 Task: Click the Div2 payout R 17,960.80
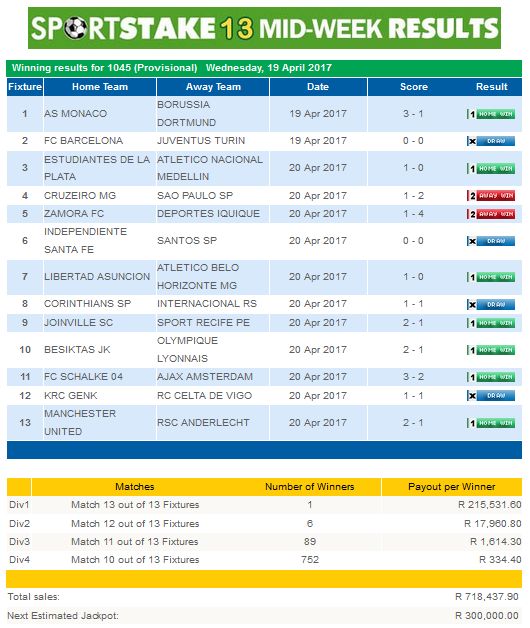492,523
